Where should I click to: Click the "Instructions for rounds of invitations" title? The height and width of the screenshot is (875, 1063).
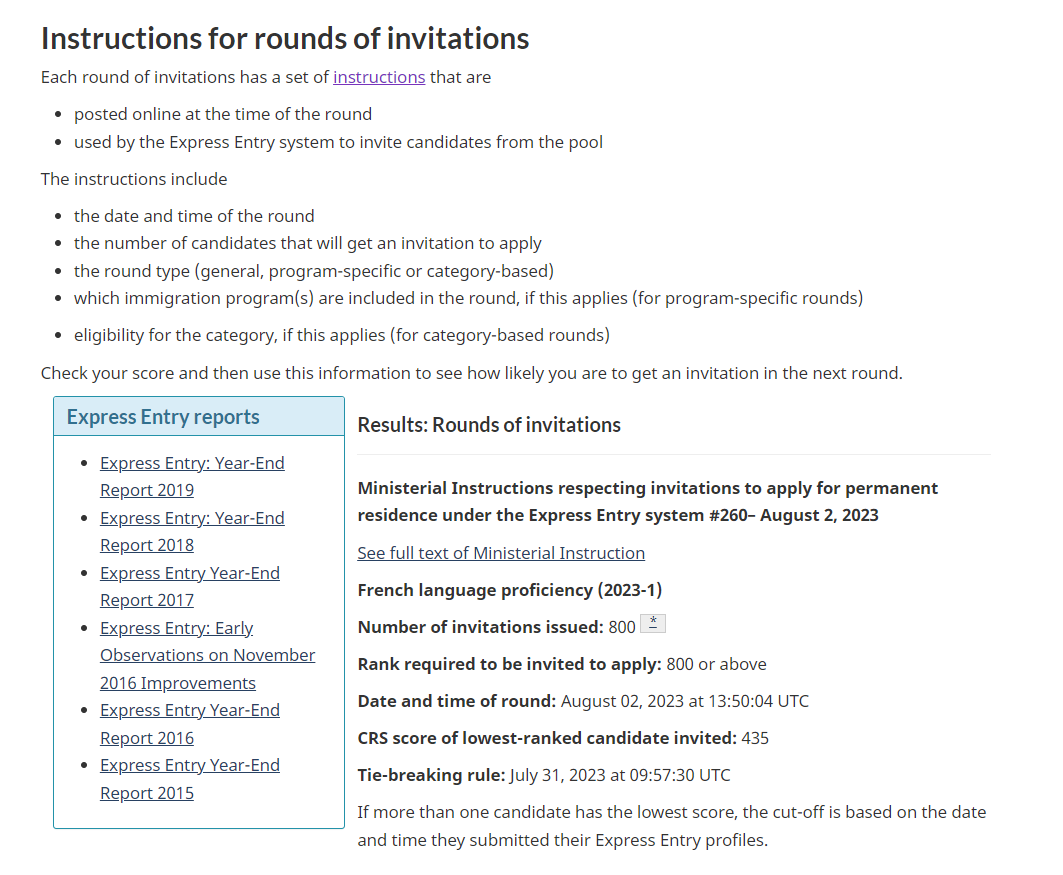tap(285, 38)
